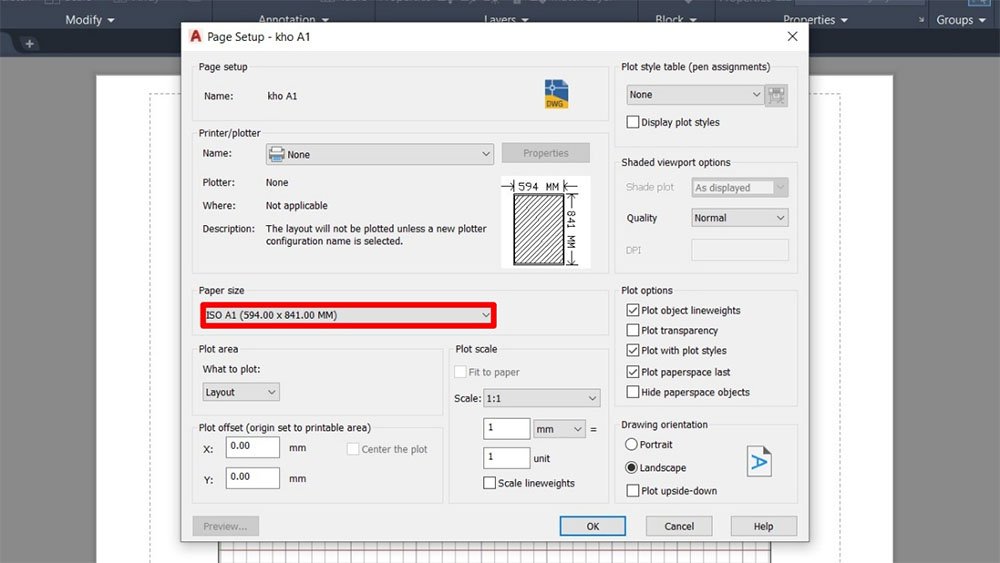The height and width of the screenshot is (563, 1000).
Task: Expand the Annotation ribbon panel
Action: (x=293, y=19)
